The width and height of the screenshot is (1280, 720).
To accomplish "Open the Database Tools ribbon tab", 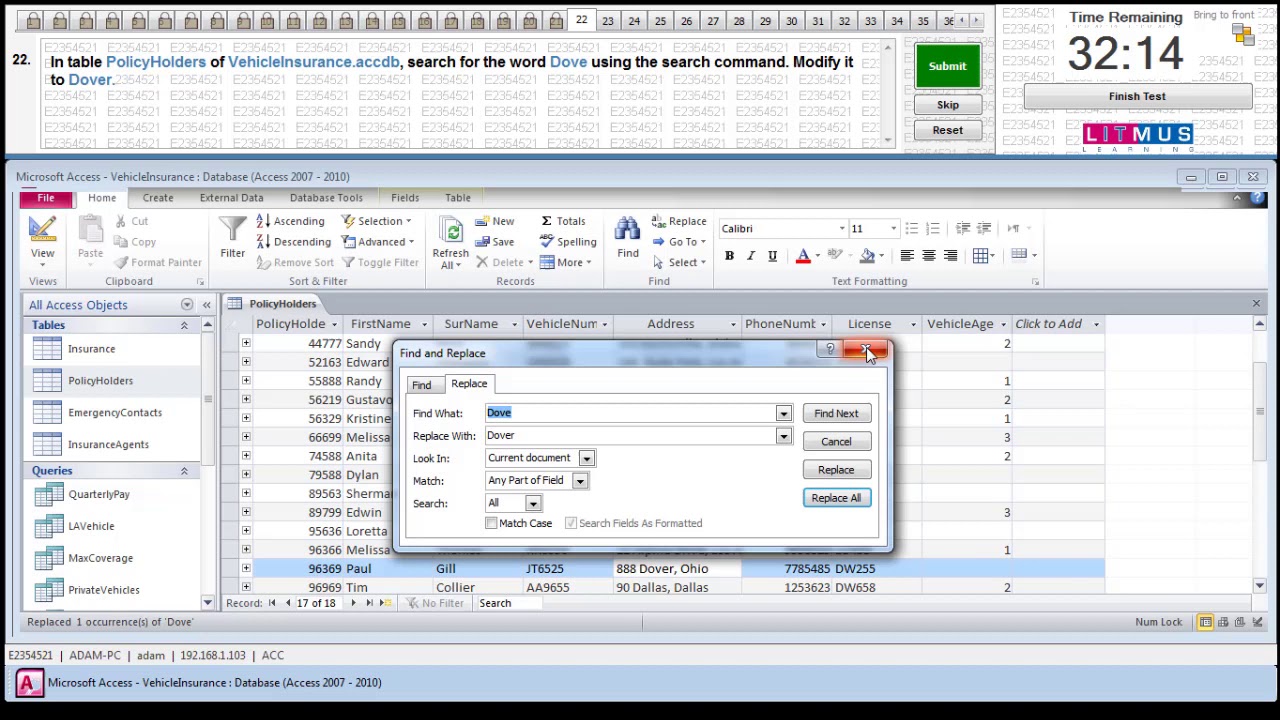I will click(x=326, y=198).
